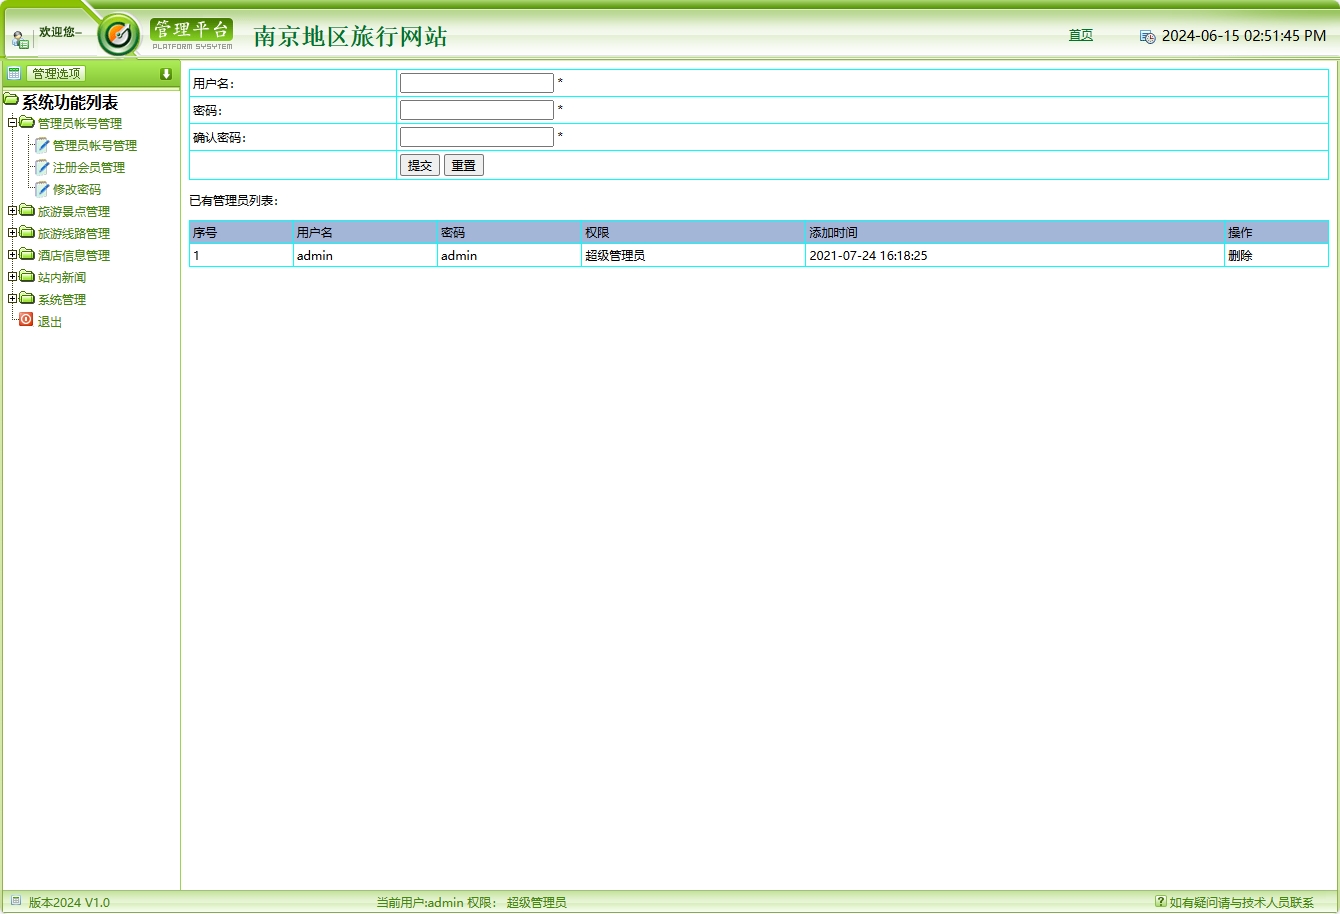Click the help icon in the status bar

[1161, 901]
